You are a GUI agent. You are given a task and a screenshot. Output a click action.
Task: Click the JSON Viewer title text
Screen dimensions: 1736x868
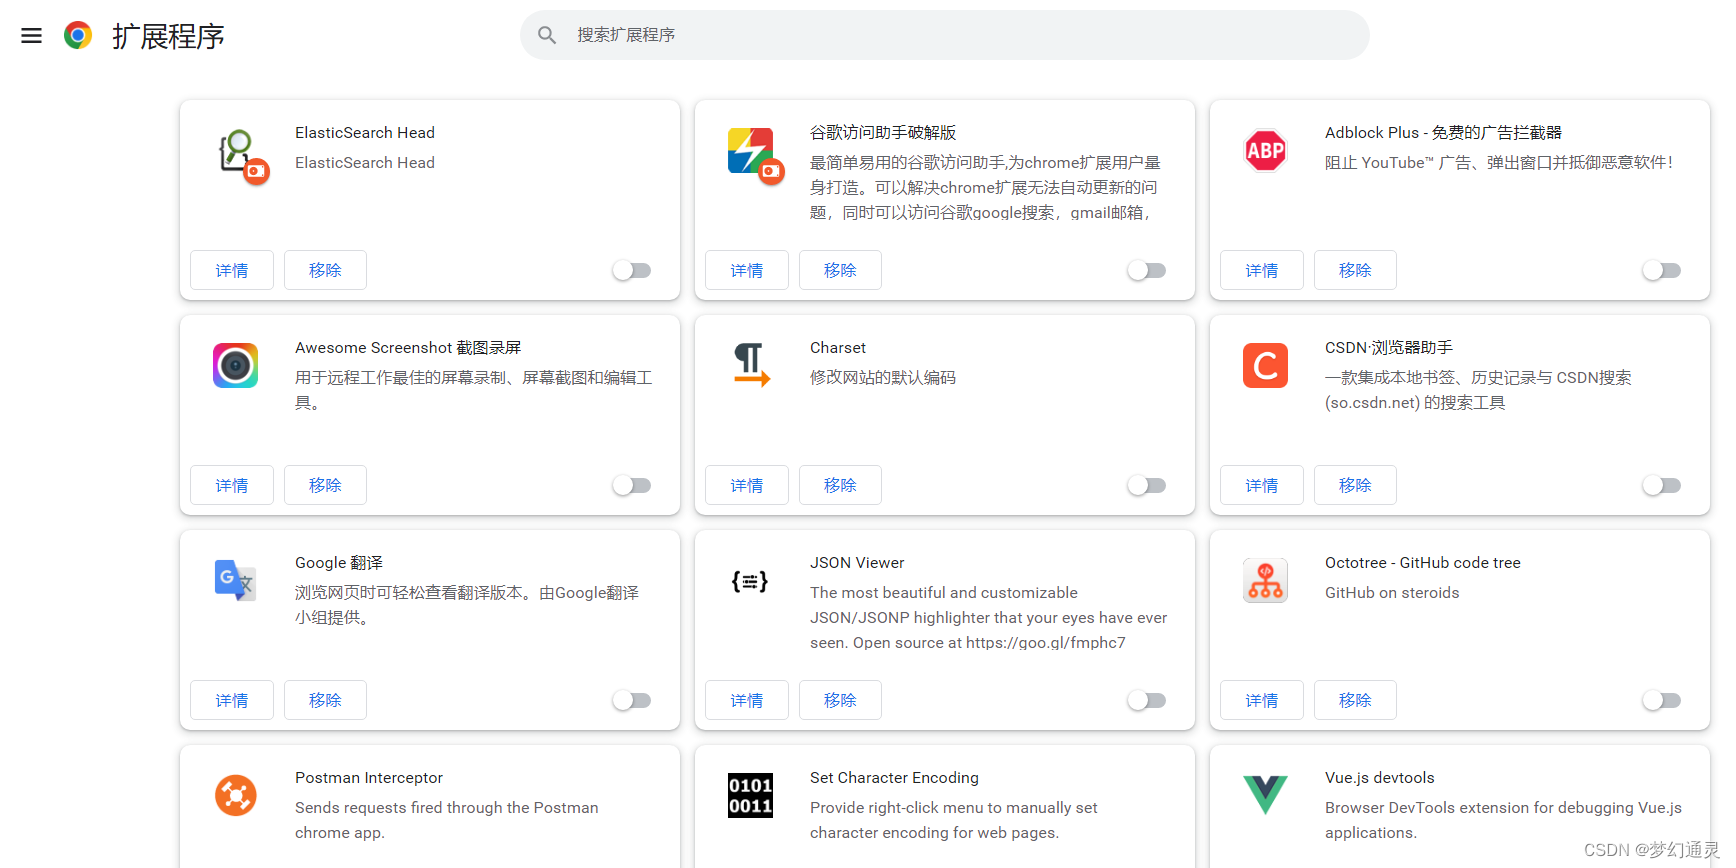(x=857, y=563)
